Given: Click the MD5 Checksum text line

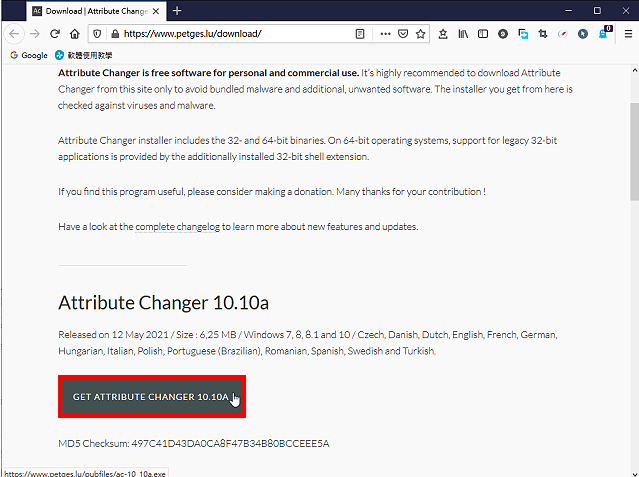Looking at the screenshot, I should [x=194, y=443].
